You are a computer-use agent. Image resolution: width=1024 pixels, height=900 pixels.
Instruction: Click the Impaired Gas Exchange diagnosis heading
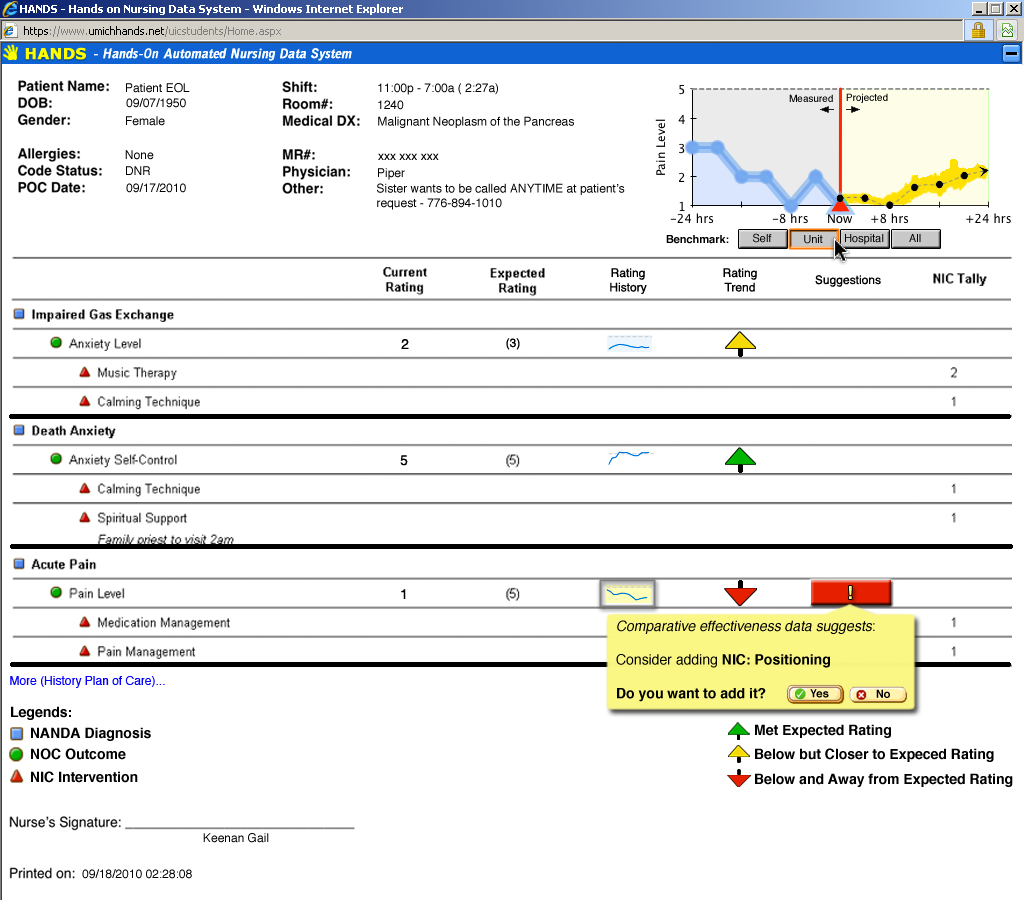tap(103, 314)
